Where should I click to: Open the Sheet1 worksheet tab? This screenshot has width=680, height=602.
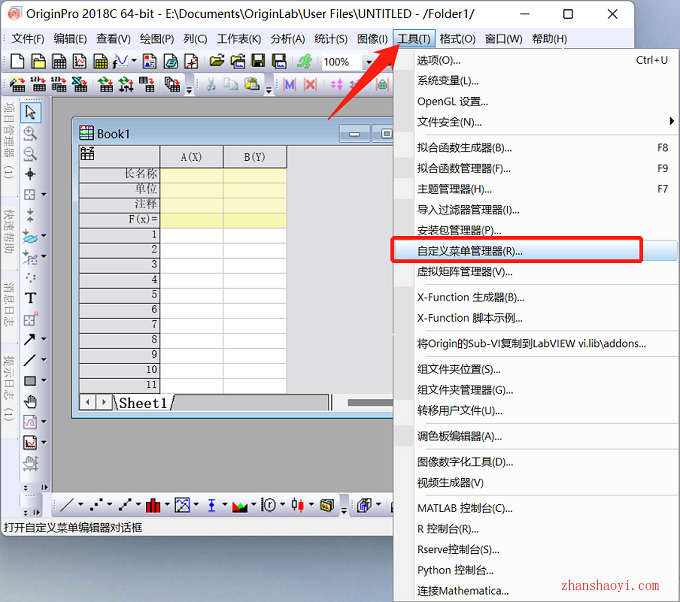point(143,403)
